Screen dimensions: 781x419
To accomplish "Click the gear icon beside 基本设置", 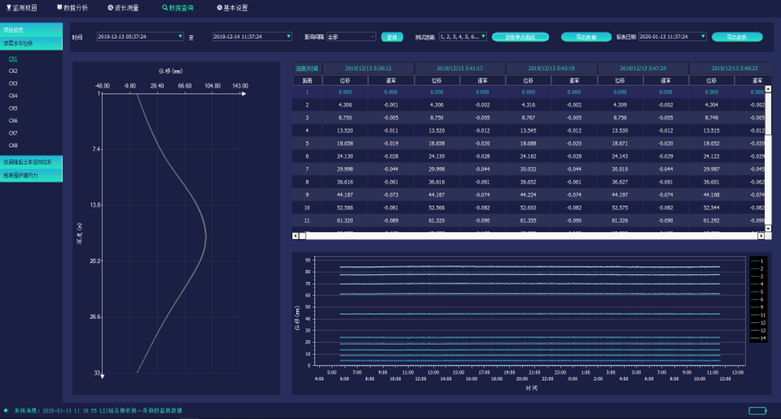I will (x=220, y=8).
